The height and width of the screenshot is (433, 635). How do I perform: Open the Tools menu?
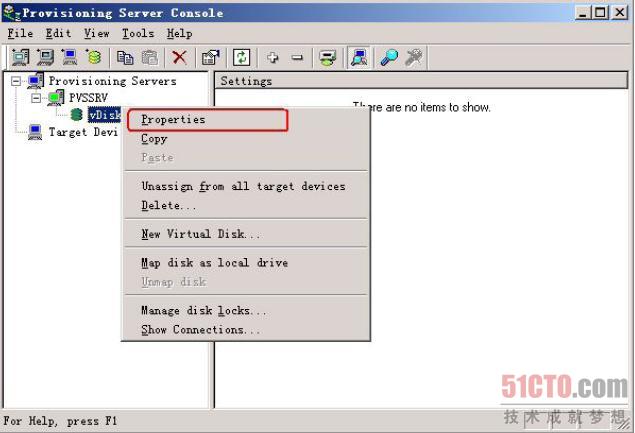pyautogui.click(x=138, y=33)
